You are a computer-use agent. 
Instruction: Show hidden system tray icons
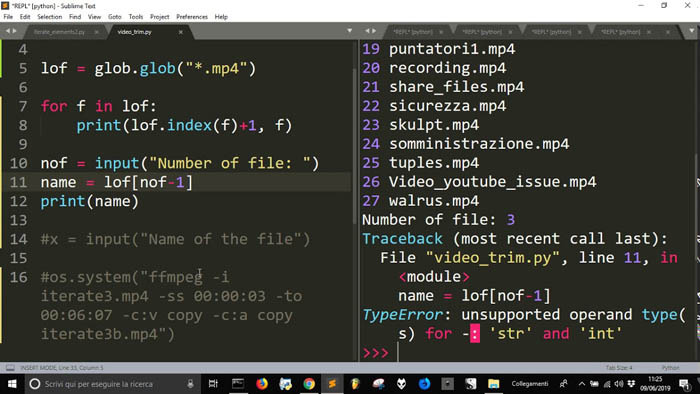582,384
